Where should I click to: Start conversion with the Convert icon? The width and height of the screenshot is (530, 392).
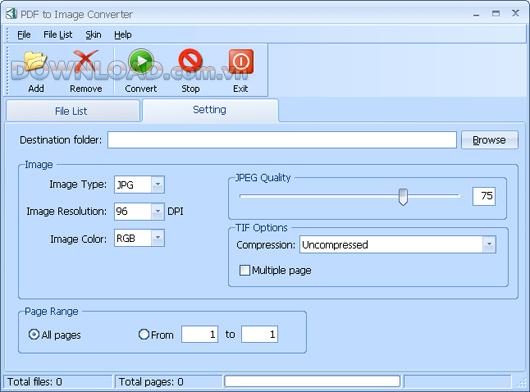tap(141, 62)
